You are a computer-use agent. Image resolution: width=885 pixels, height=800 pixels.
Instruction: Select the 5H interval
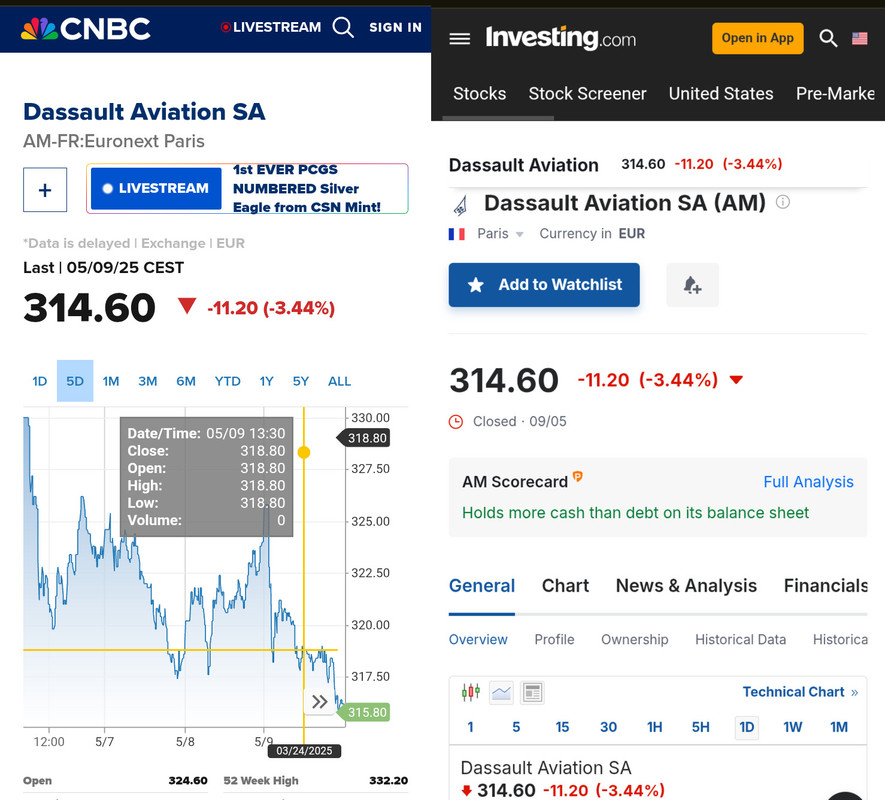click(700, 727)
